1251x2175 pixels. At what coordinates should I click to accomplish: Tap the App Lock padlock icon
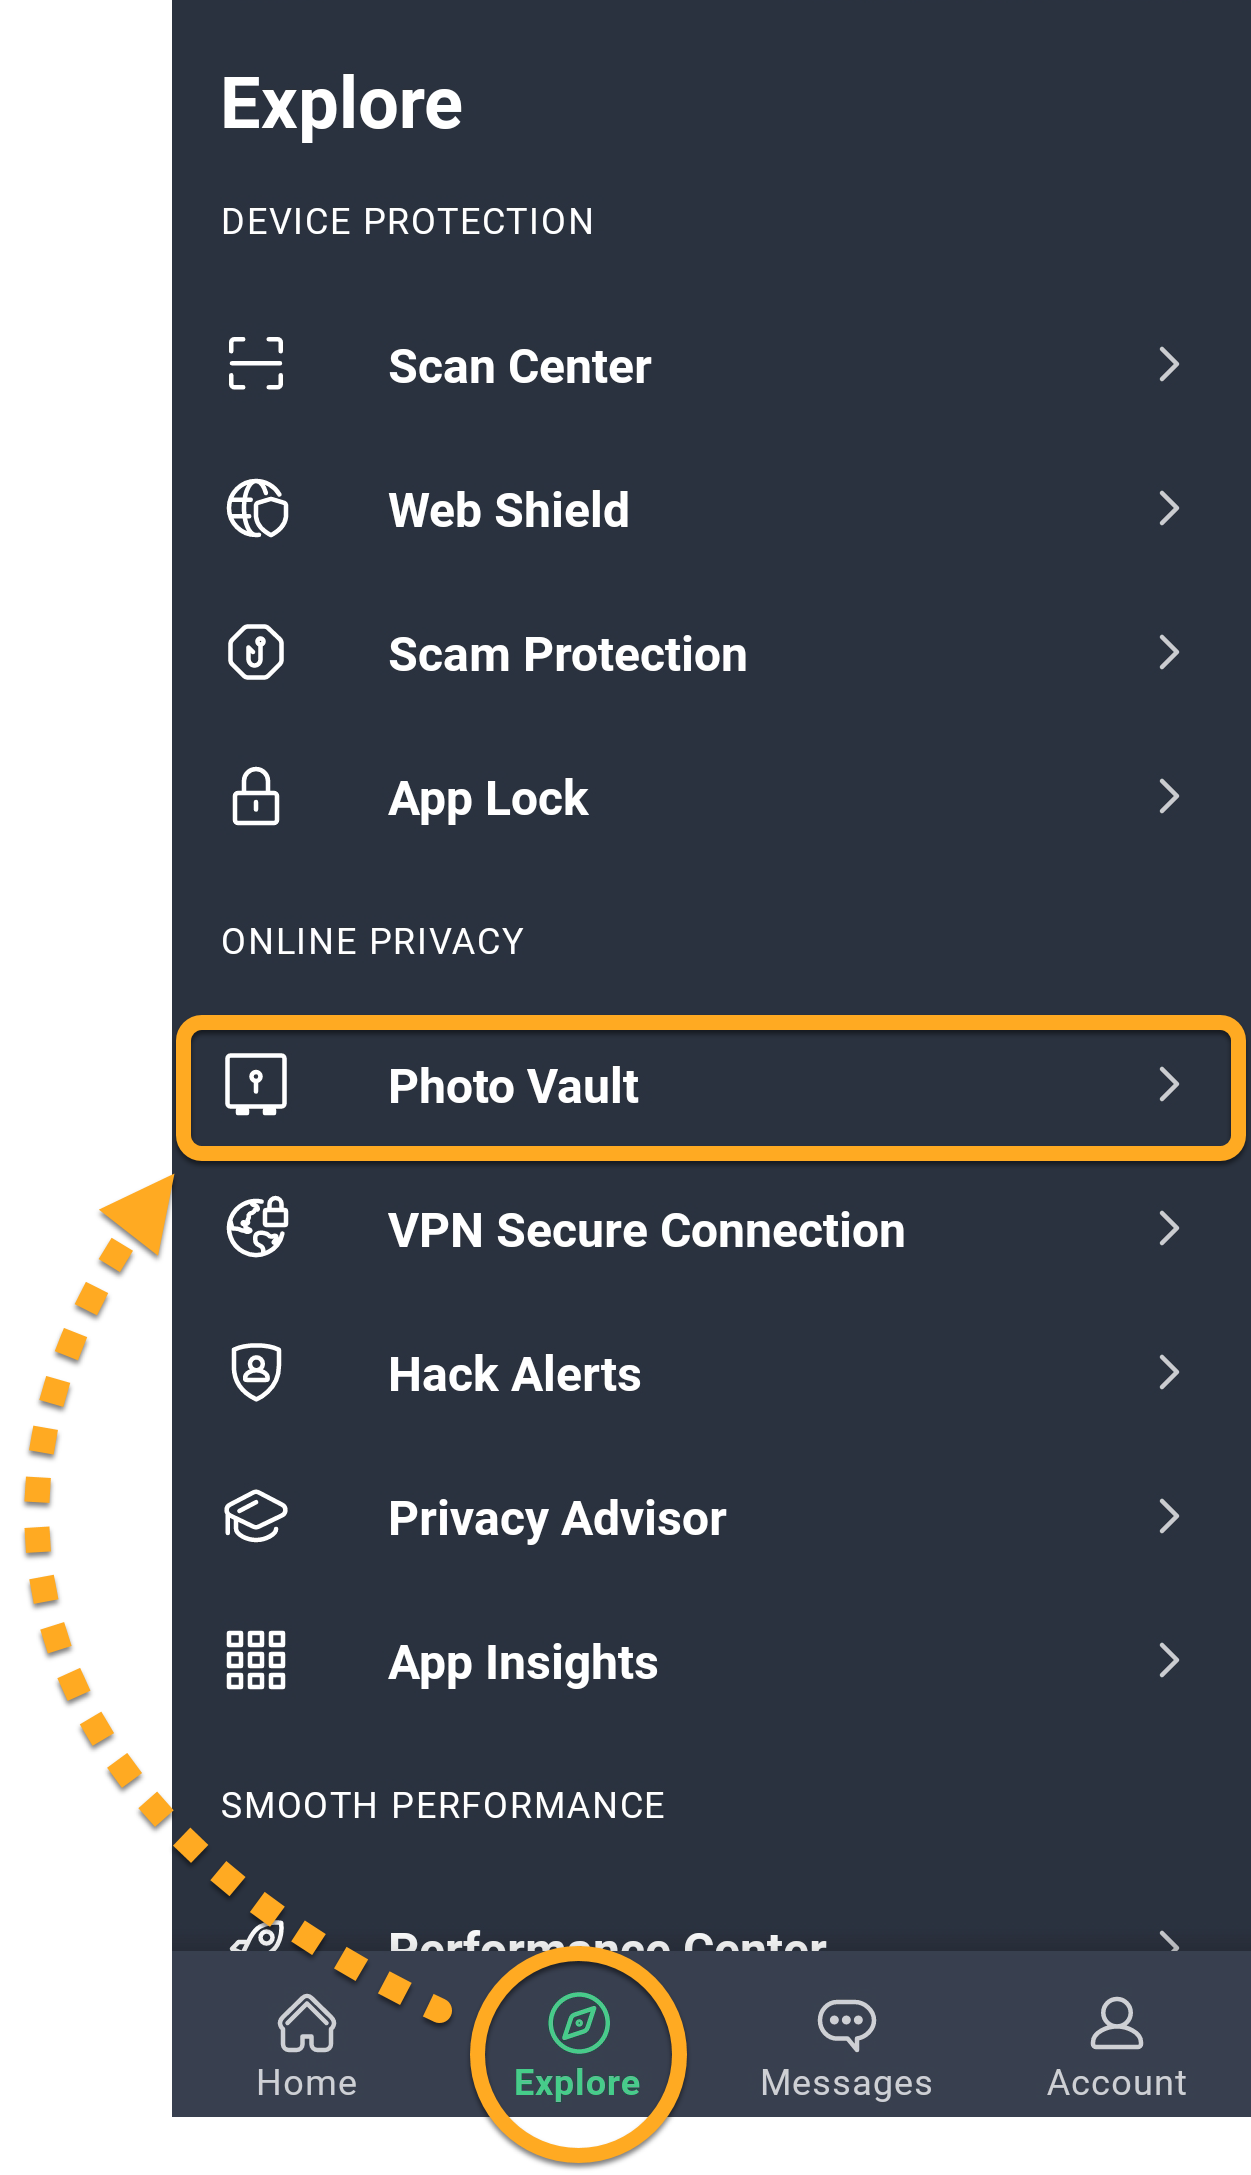tap(256, 797)
